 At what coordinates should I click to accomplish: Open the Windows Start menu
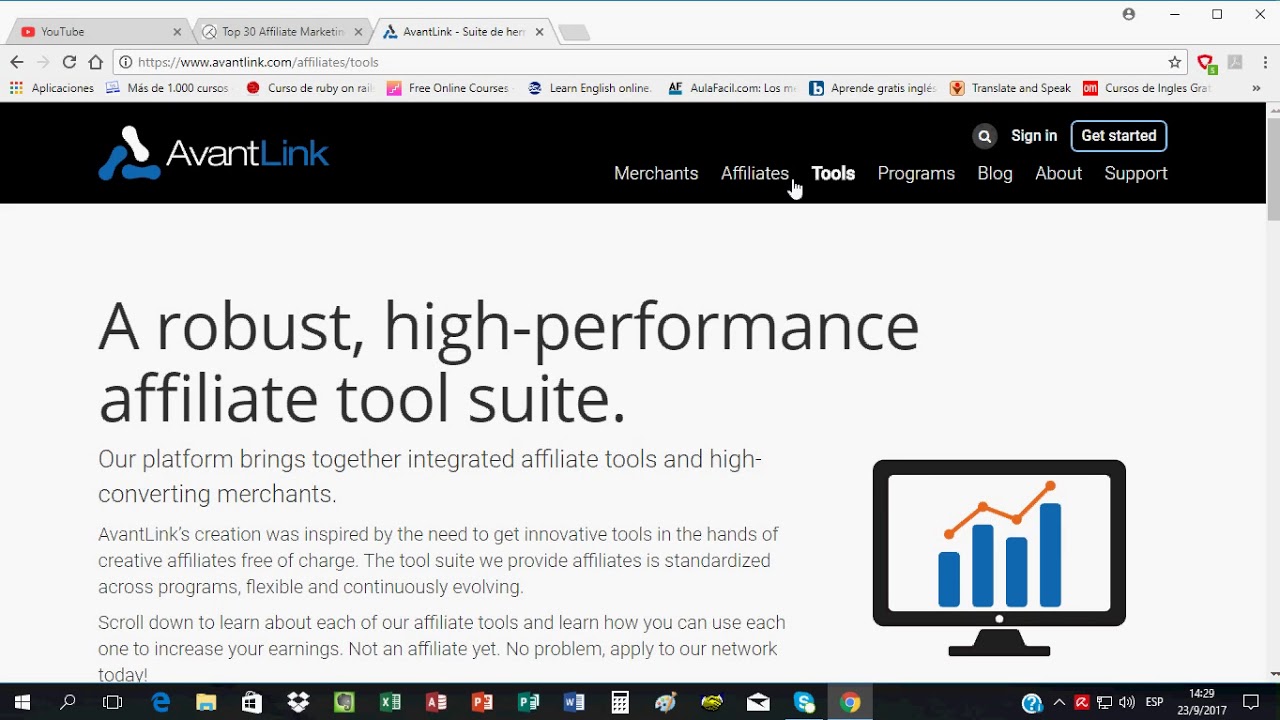(22, 702)
